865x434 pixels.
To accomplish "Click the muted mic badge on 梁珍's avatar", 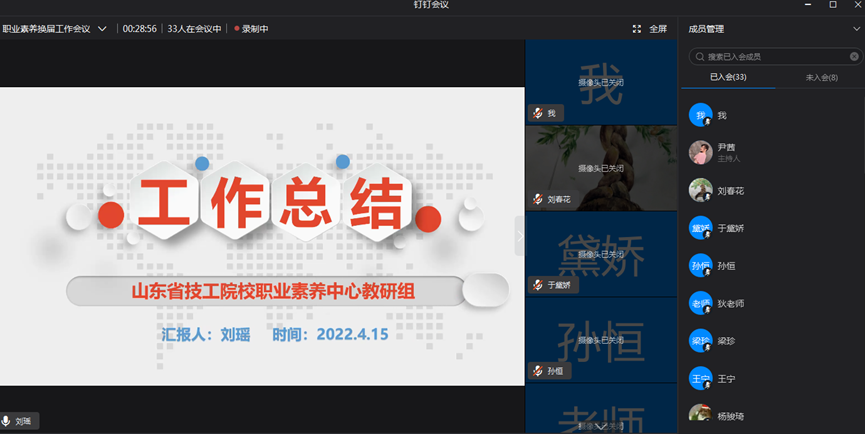I will pos(707,347).
